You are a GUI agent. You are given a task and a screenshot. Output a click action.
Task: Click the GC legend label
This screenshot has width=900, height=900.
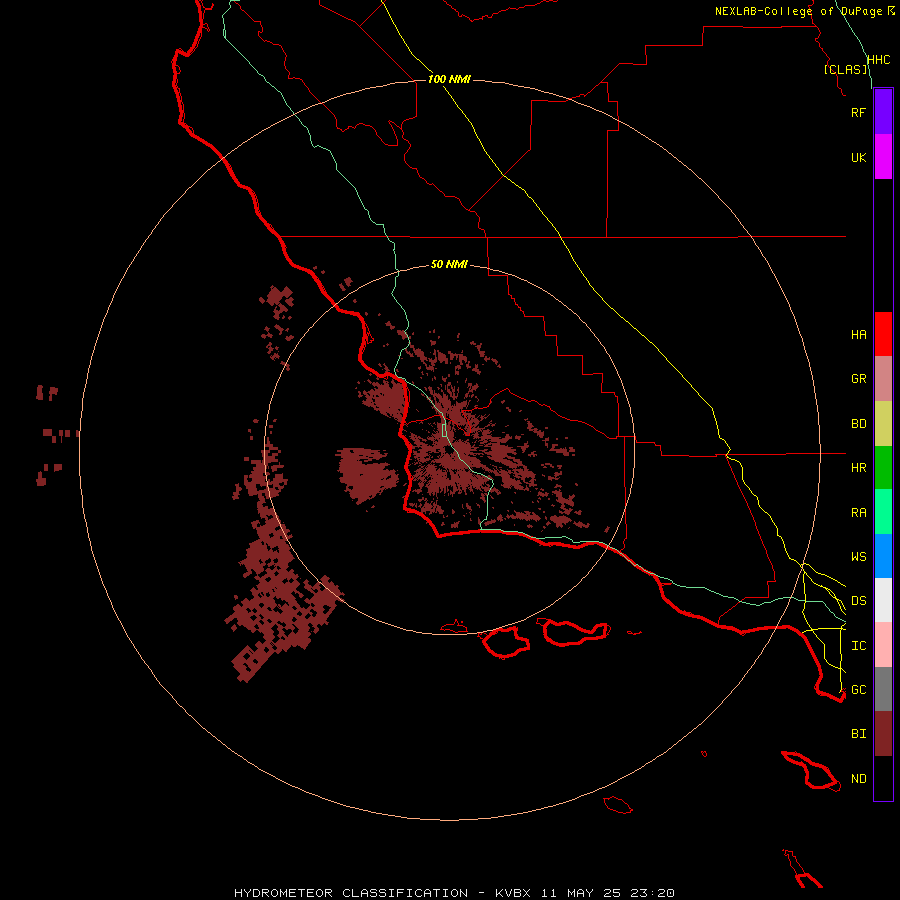[x=859, y=690]
